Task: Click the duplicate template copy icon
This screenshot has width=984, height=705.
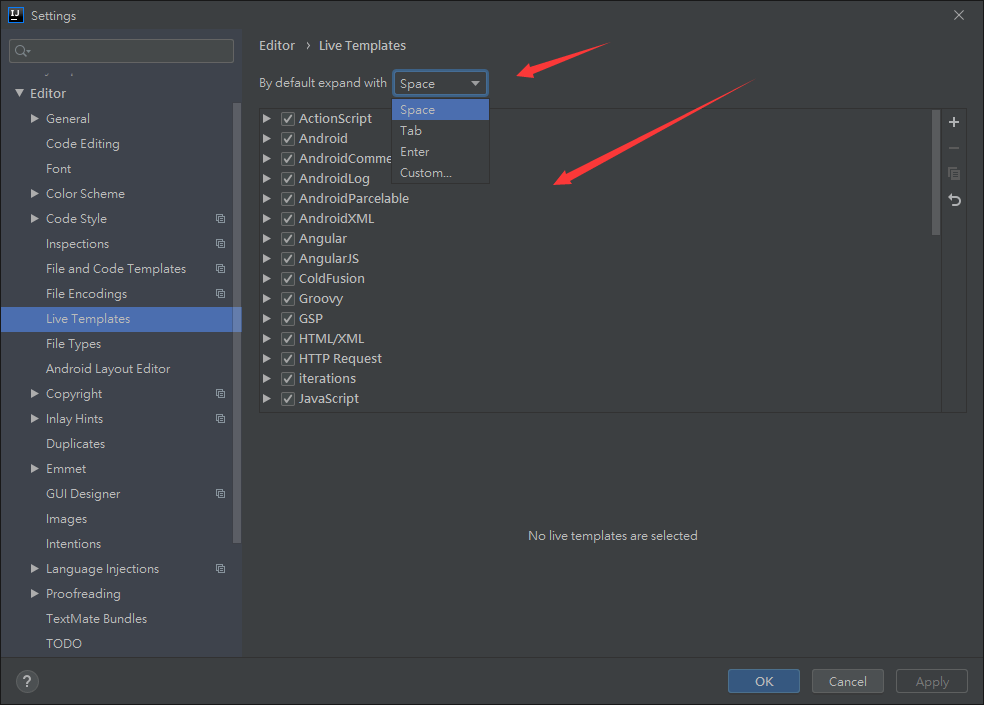Action: 954,174
